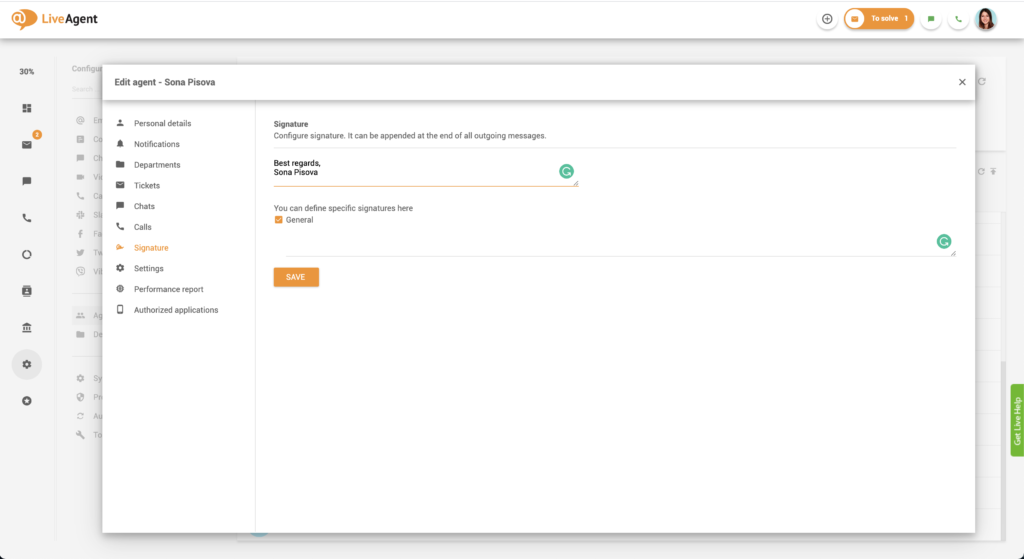This screenshot has height=559, width=1024.
Task: Open the knowledge base bank icon
Action: [x=27, y=328]
